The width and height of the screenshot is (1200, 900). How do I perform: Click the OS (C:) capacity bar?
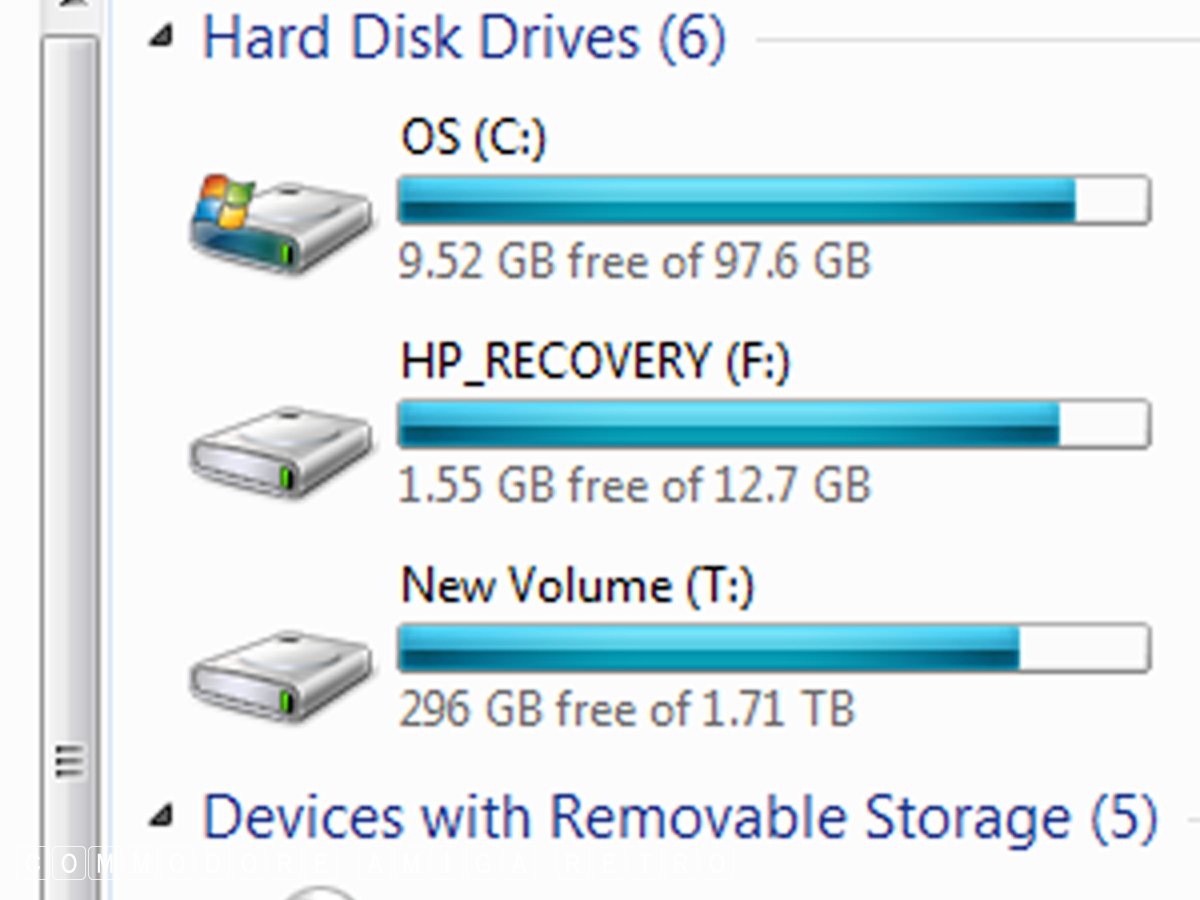tap(773, 200)
